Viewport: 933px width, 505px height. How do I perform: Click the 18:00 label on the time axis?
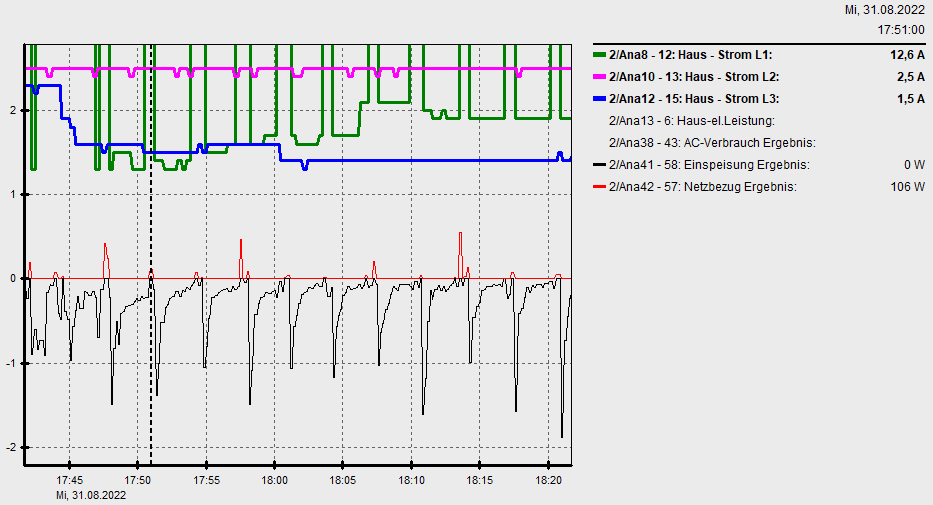[274, 480]
